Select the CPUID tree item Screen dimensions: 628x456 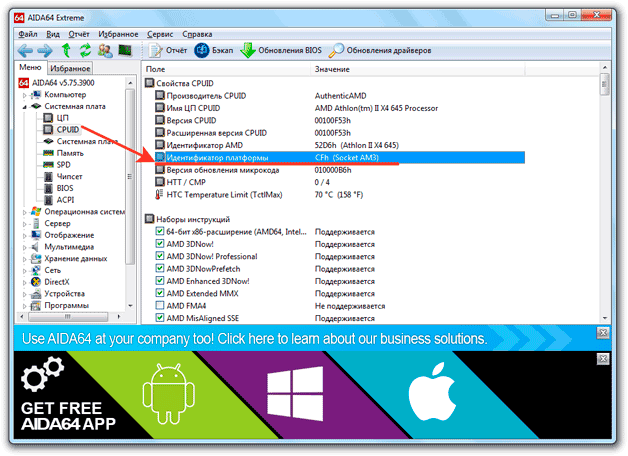coord(62,129)
